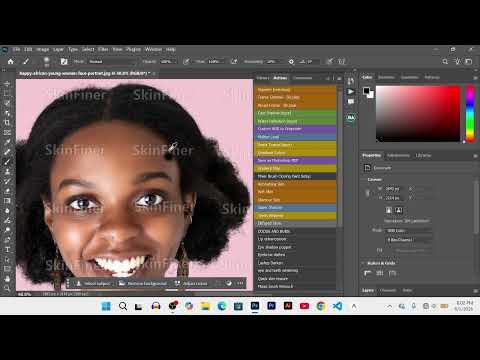The image size is (480, 360).
Task: Open the collapsed Actions play icon
Action: pos(351,91)
